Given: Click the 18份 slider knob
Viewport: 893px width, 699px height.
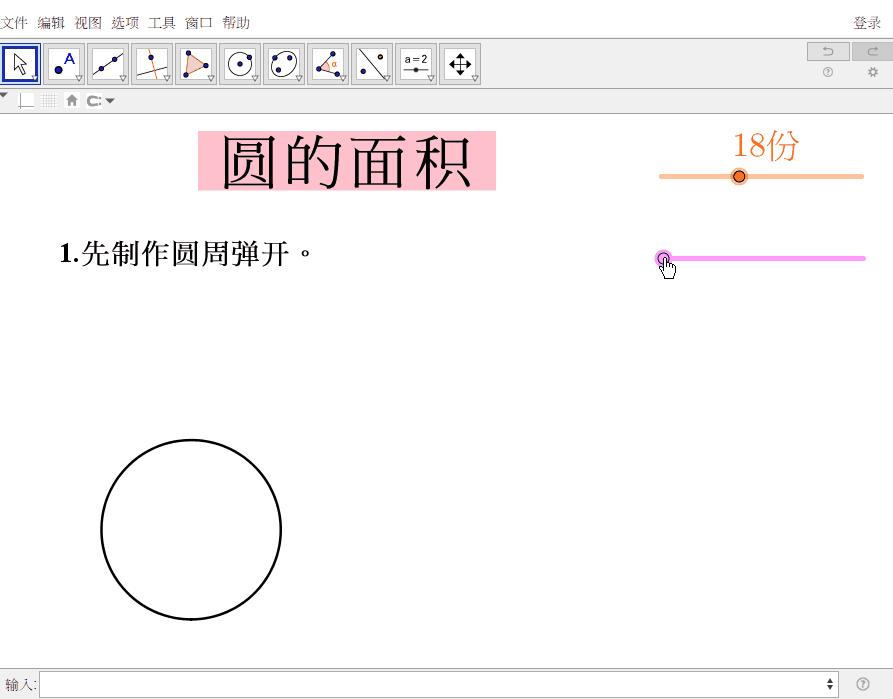Looking at the screenshot, I should coord(739,176).
